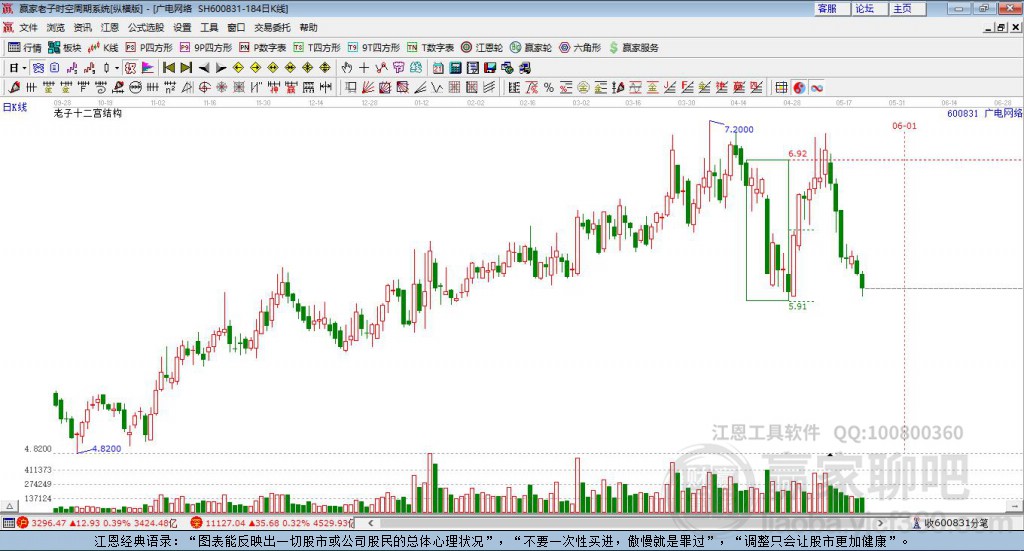This screenshot has height=551, width=1024.
Task: Open the 设置 menu
Action: tap(182, 27)
